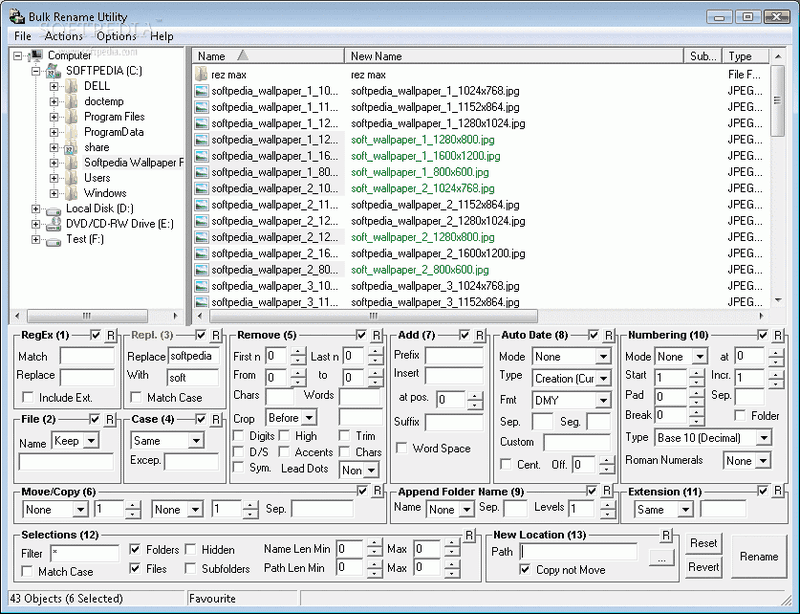
Task: Open the File Name Keep dropdown
Action: tap(91, 440)
